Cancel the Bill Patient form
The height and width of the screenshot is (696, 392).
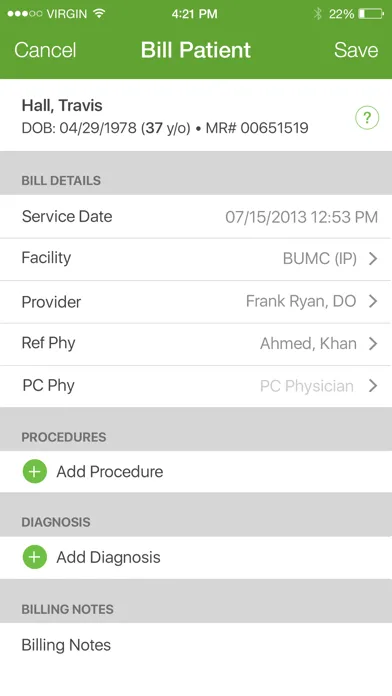coord(45,50)
